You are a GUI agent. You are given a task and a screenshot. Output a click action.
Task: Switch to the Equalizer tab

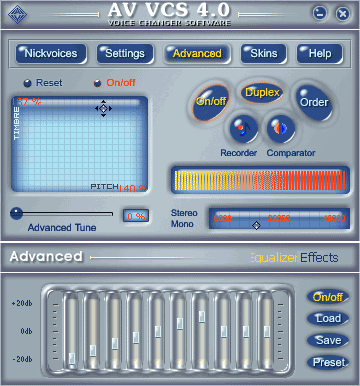[x=273, y=258]
